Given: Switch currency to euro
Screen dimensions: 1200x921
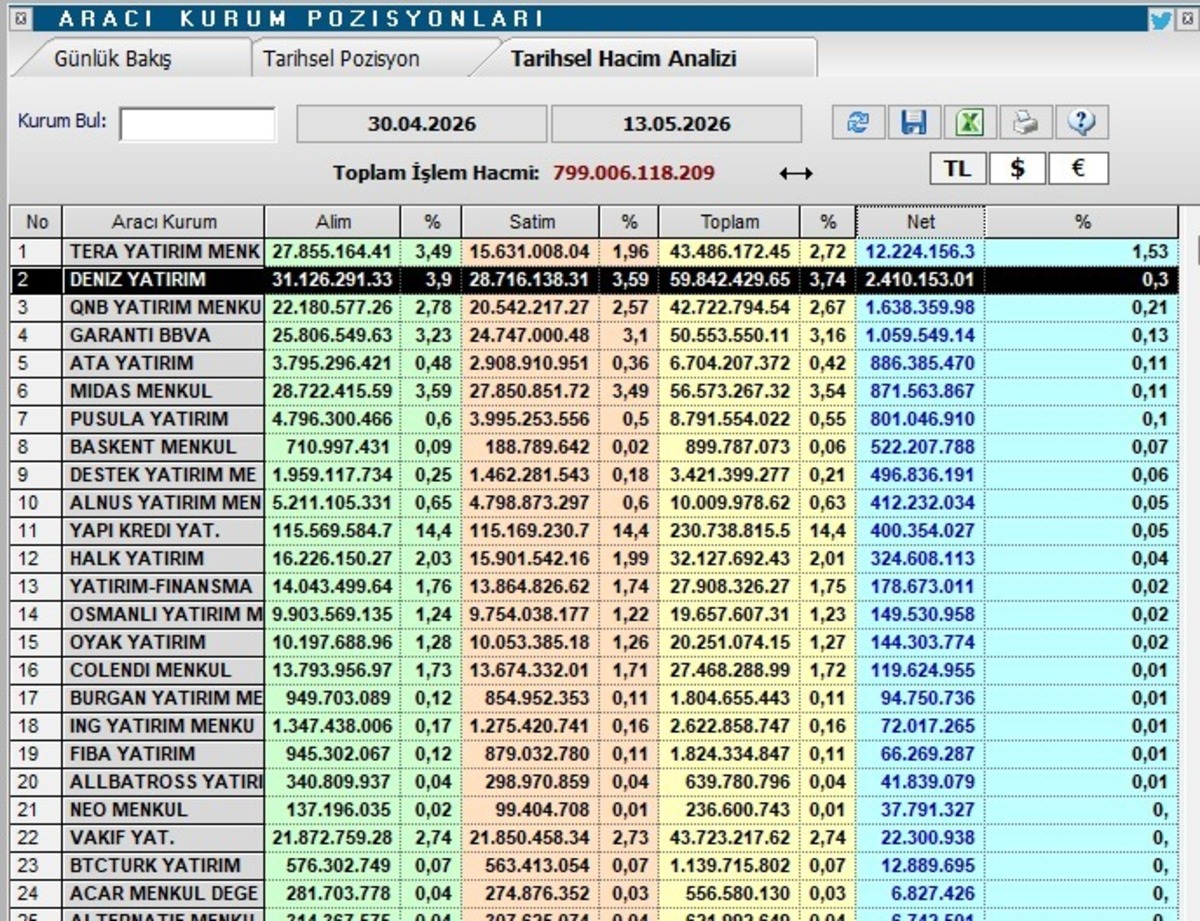Looking at the screenshot, I should tap(1078, 169).
